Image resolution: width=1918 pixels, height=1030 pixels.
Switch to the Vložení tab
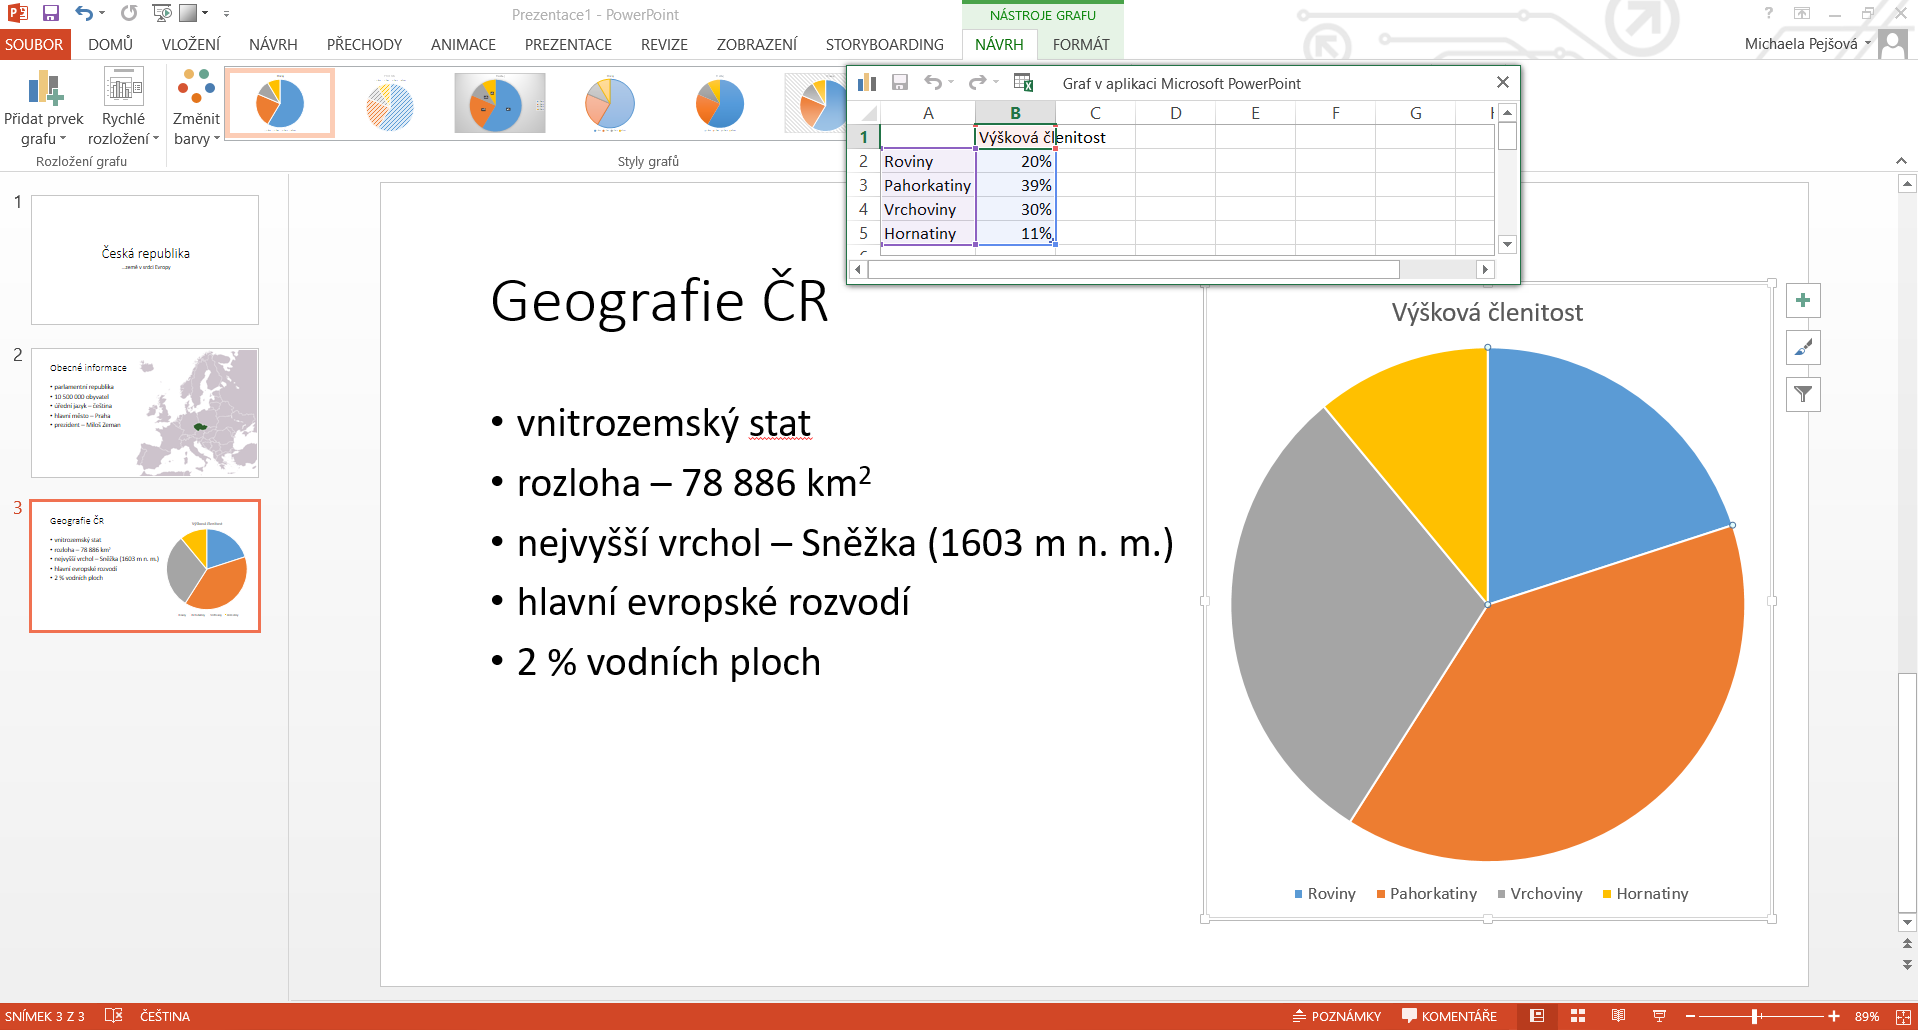190,45
